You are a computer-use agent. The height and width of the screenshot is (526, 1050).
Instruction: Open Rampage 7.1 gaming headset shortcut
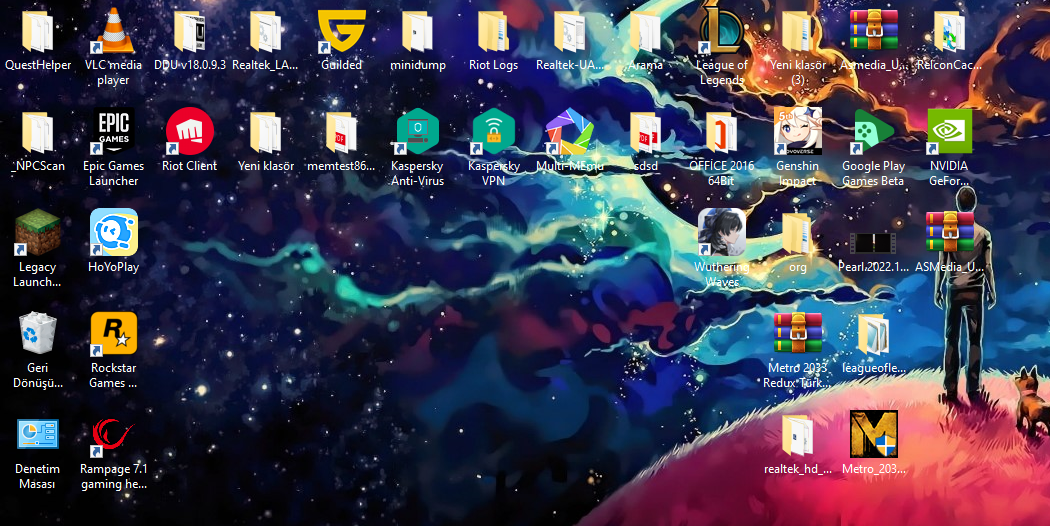tap(113, 436)
